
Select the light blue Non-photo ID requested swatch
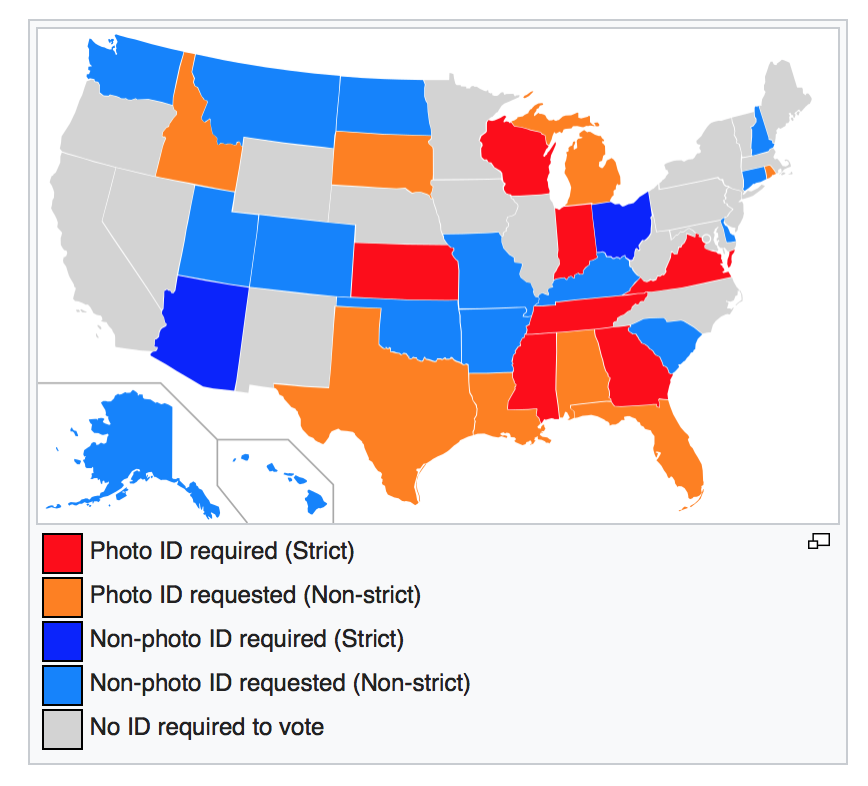pos(63,685)
